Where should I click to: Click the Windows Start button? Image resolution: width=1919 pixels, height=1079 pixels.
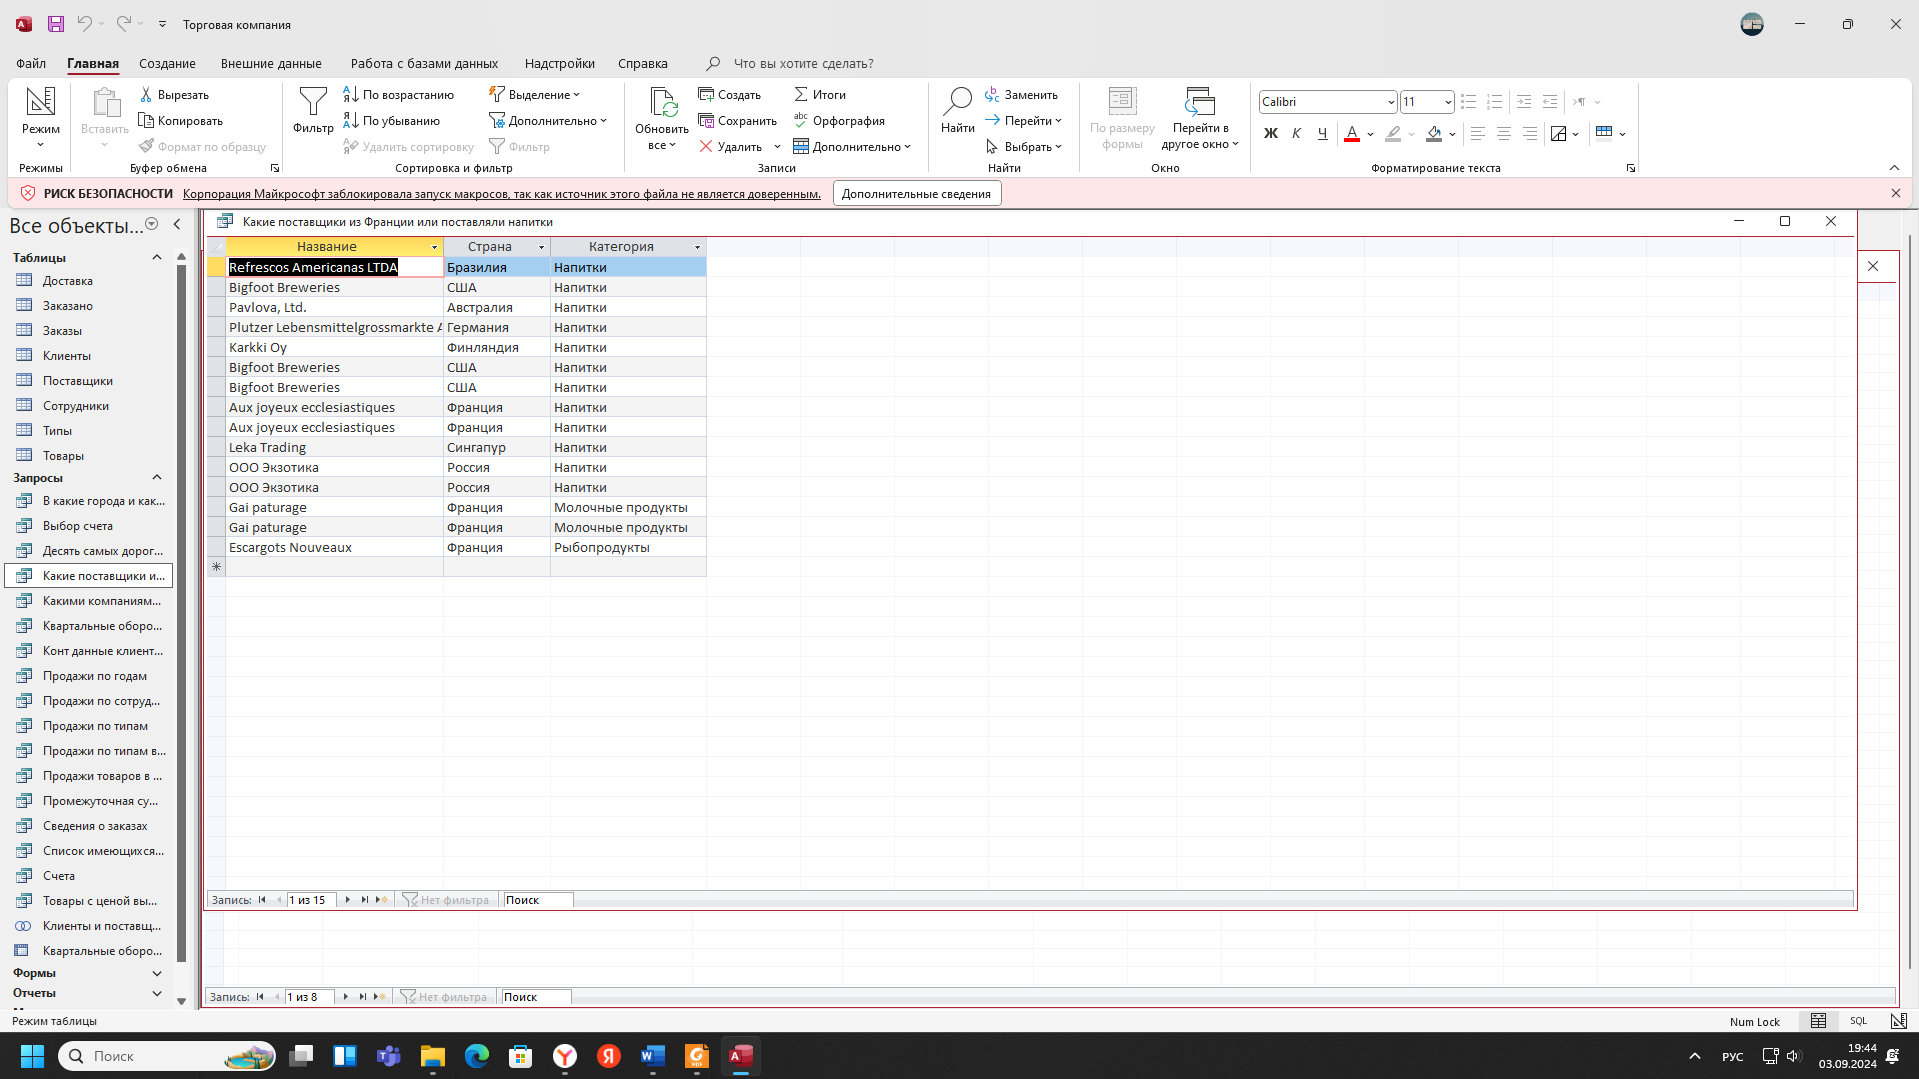point(32,1056)
